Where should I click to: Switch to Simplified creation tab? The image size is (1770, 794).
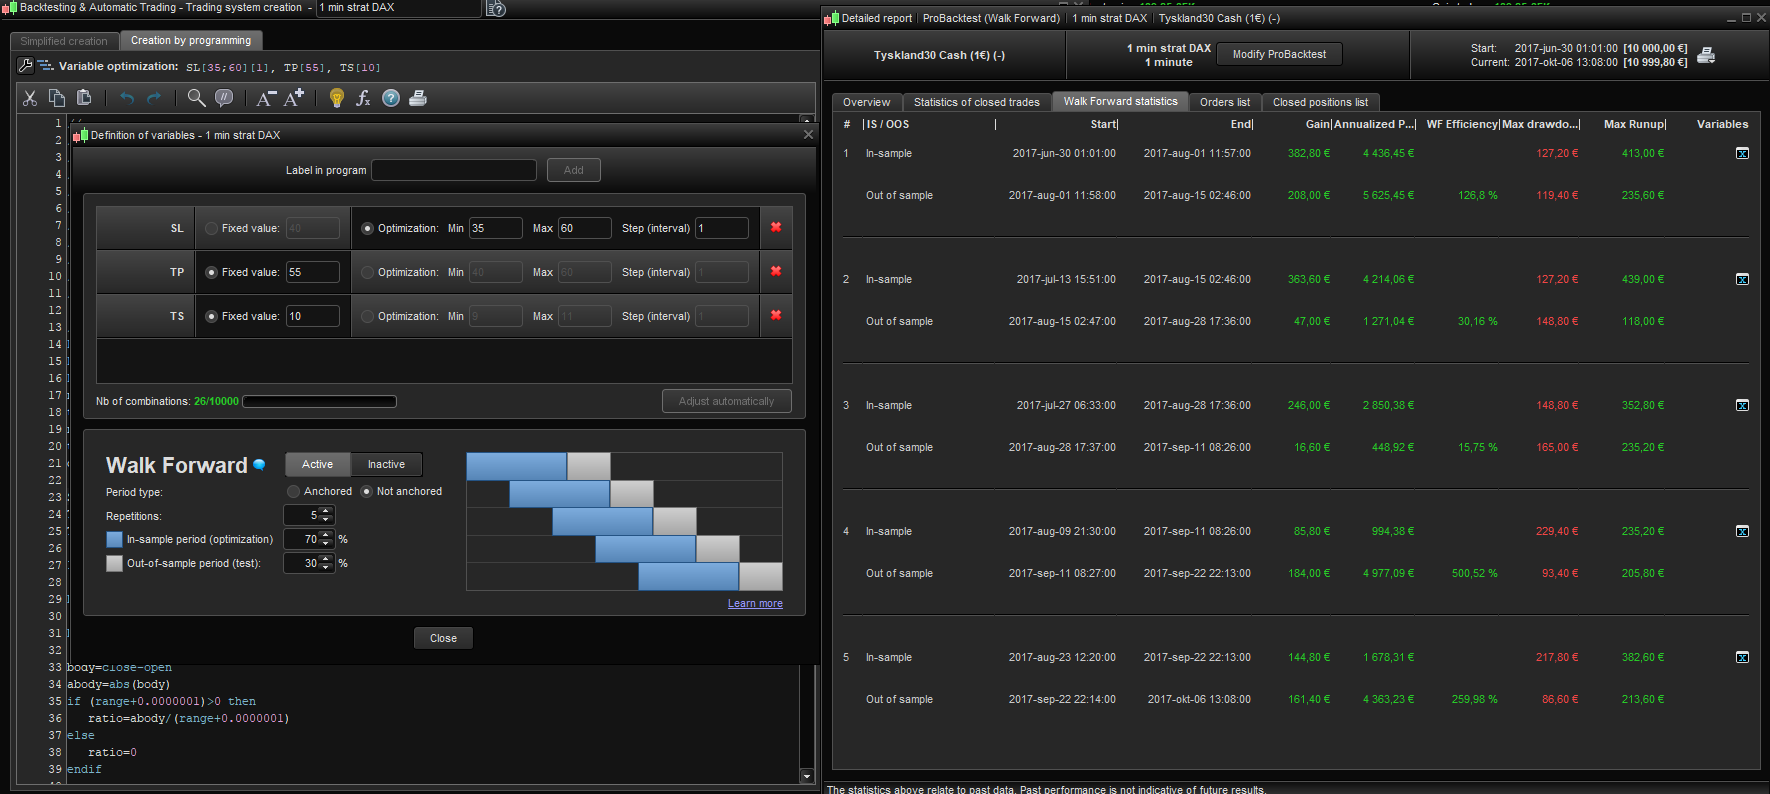pos(64,41)
